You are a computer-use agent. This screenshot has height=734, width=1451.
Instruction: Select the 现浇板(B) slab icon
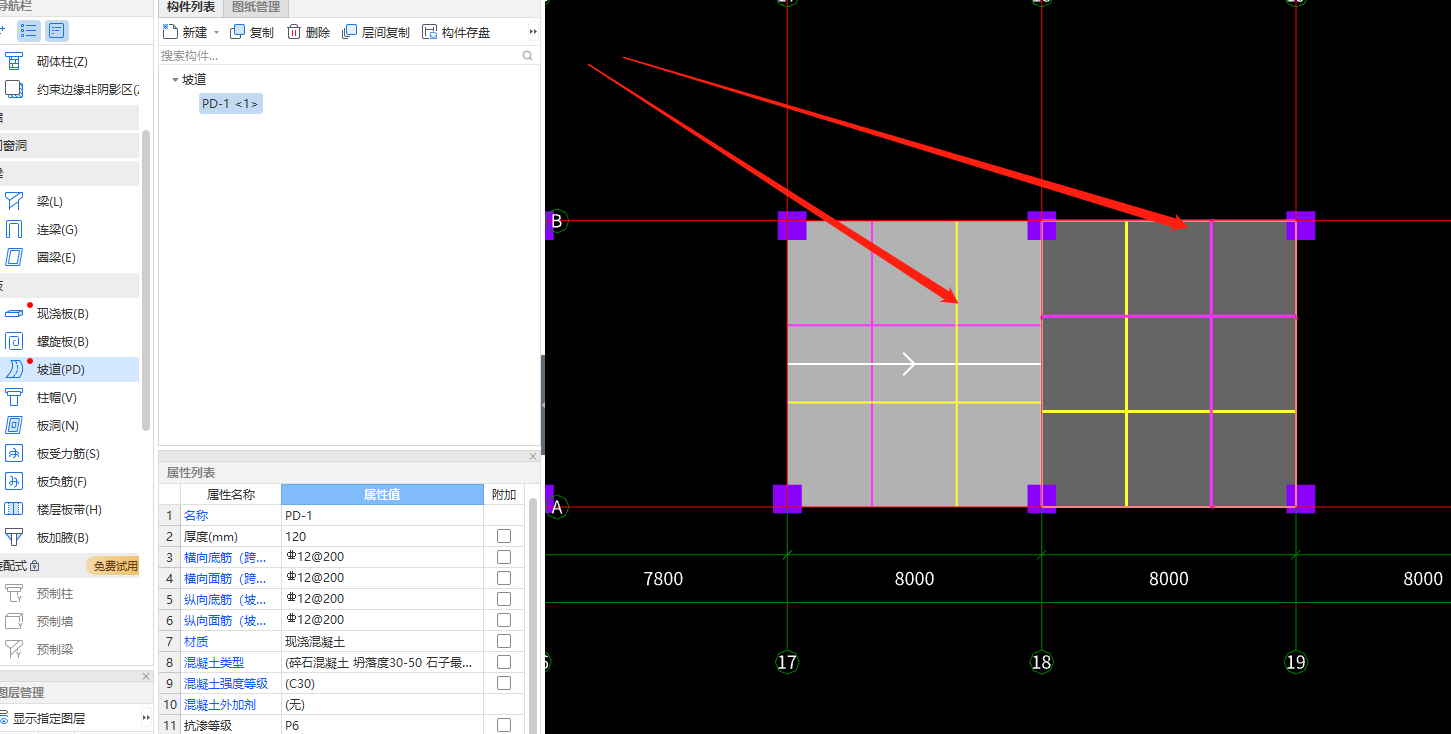click(14, 314)
